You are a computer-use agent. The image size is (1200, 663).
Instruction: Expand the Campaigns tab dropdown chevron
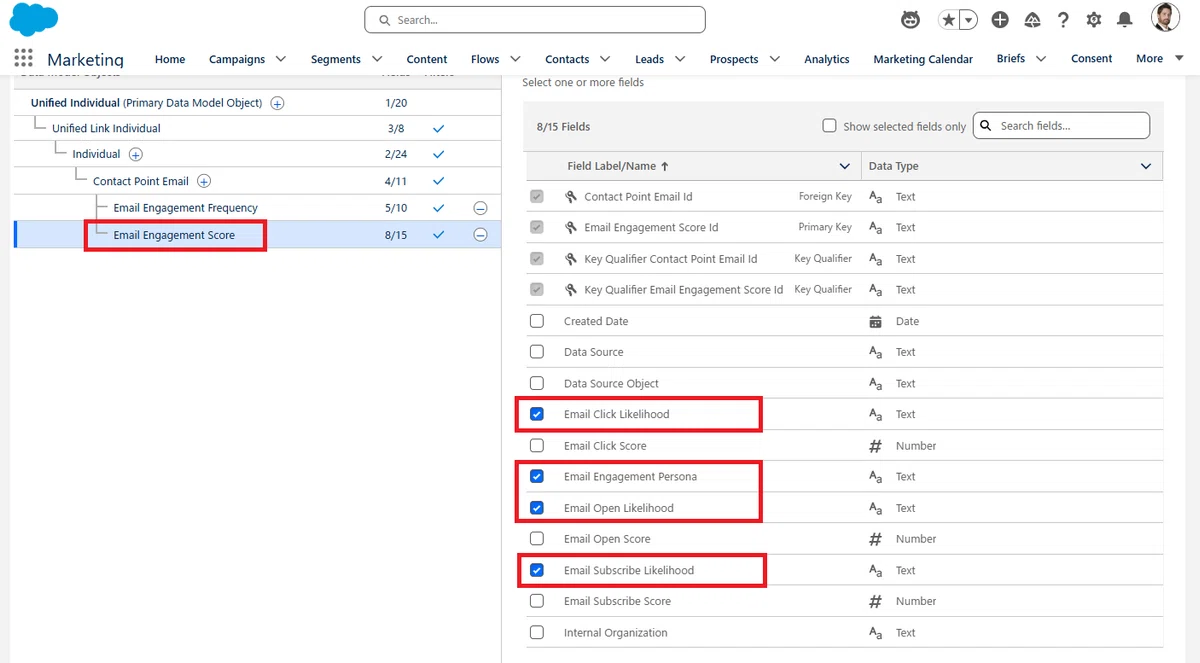pyautogui.click(x=281, y=59)
